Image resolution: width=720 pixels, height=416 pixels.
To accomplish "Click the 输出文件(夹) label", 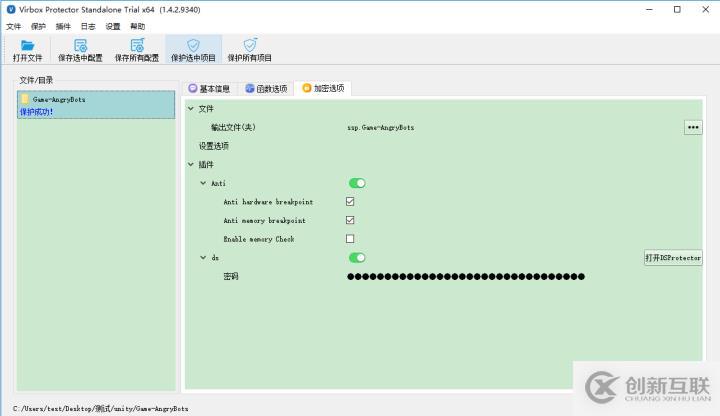I will coord(233,127).
